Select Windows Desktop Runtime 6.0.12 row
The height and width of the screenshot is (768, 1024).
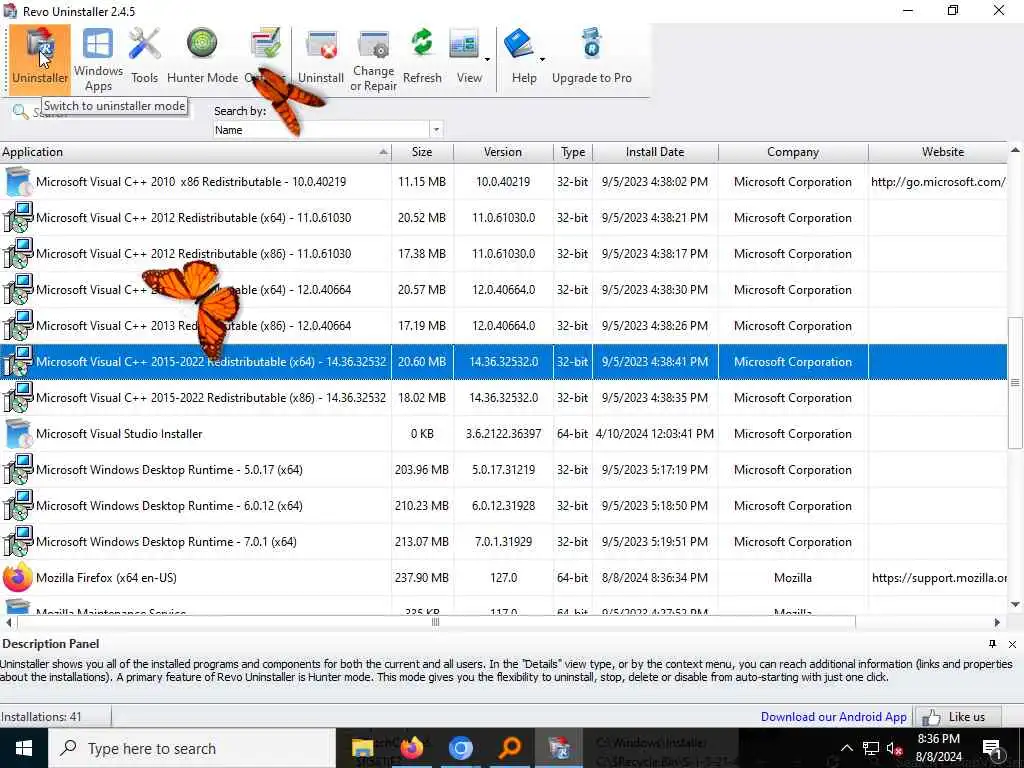click(504, 505)
